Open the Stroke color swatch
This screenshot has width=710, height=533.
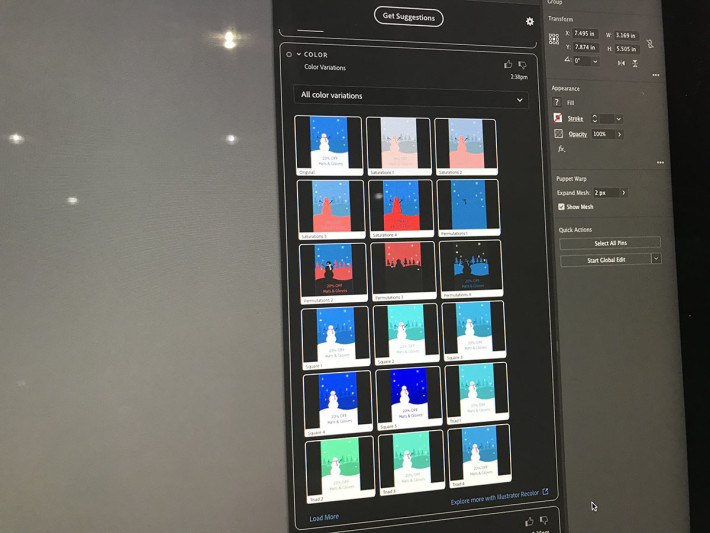(558, 118)
